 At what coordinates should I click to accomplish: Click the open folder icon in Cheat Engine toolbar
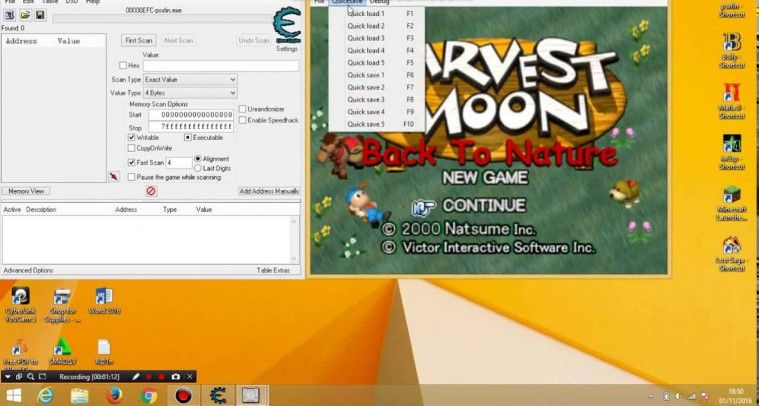click(24, 16)
